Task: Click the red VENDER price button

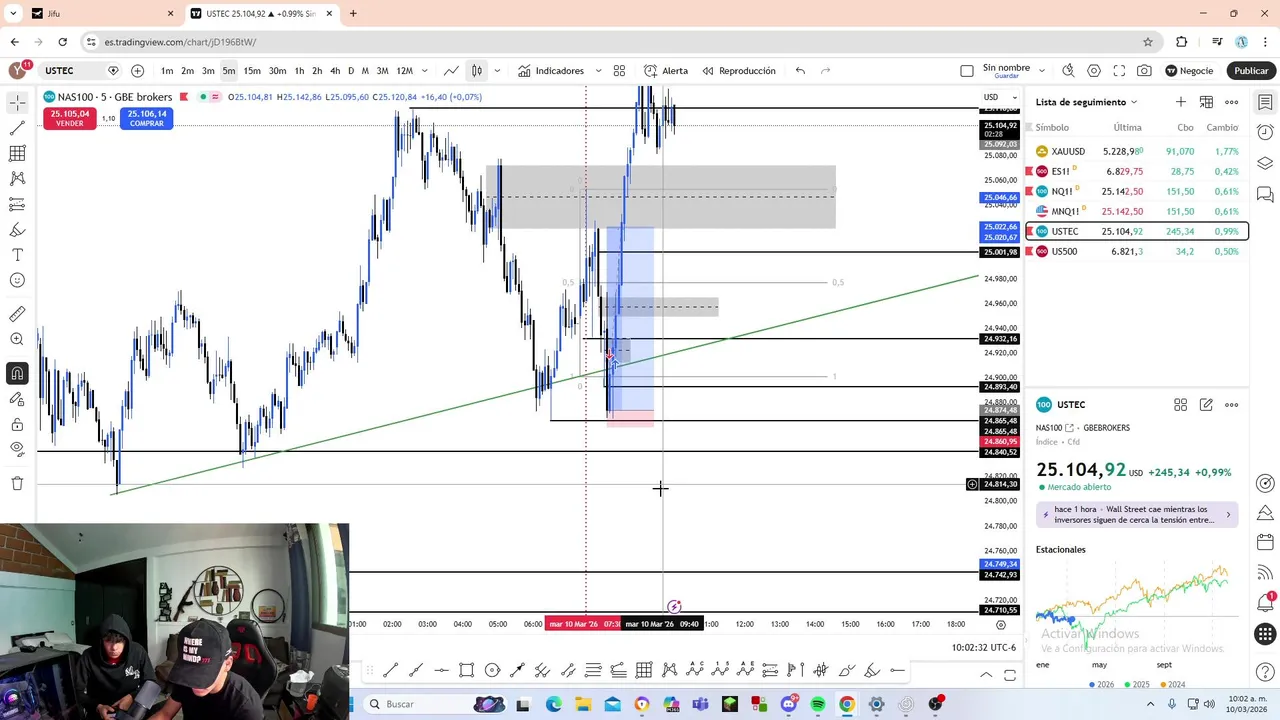Action: (70, 118)
